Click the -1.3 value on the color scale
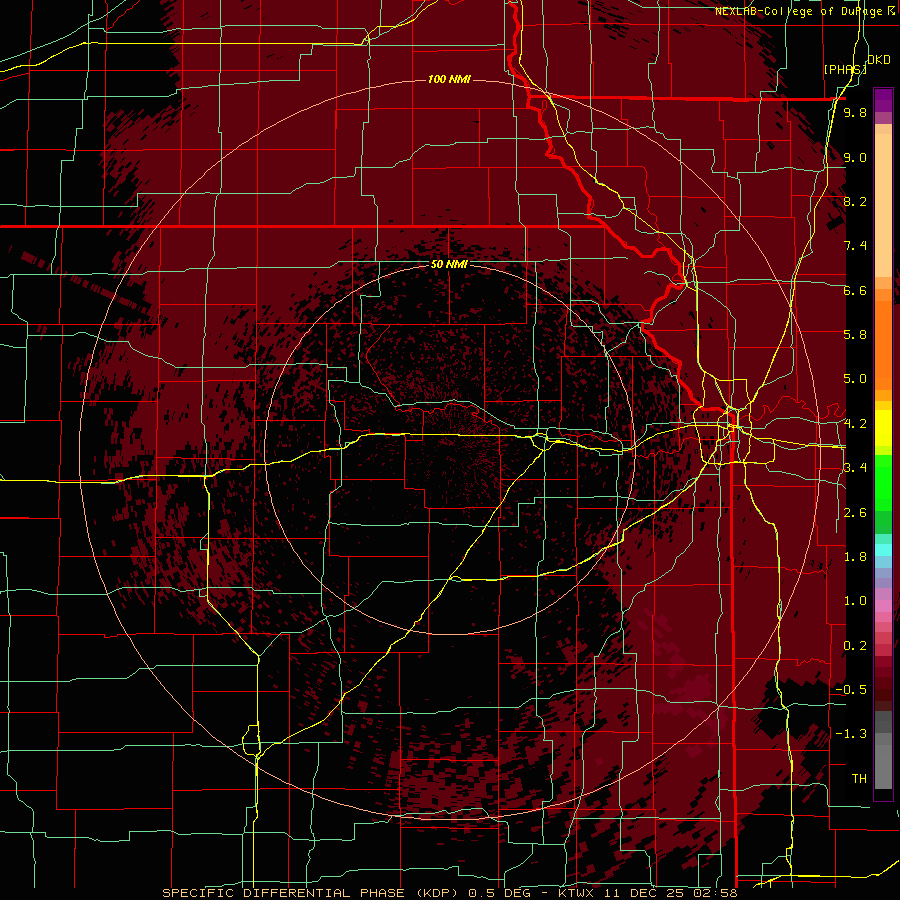The height and width of the screenshot is (900, 900). [851, 734]
